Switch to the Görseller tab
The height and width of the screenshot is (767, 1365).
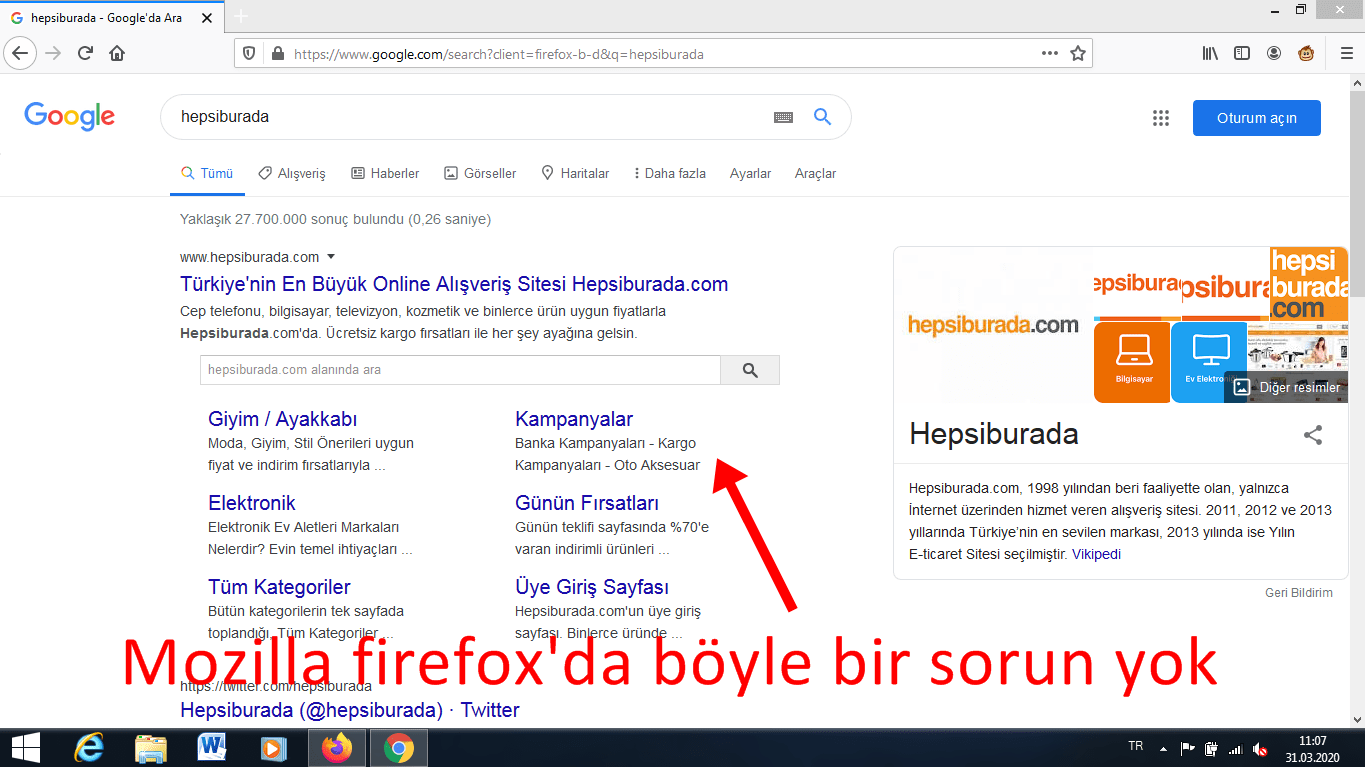point(480,173)
